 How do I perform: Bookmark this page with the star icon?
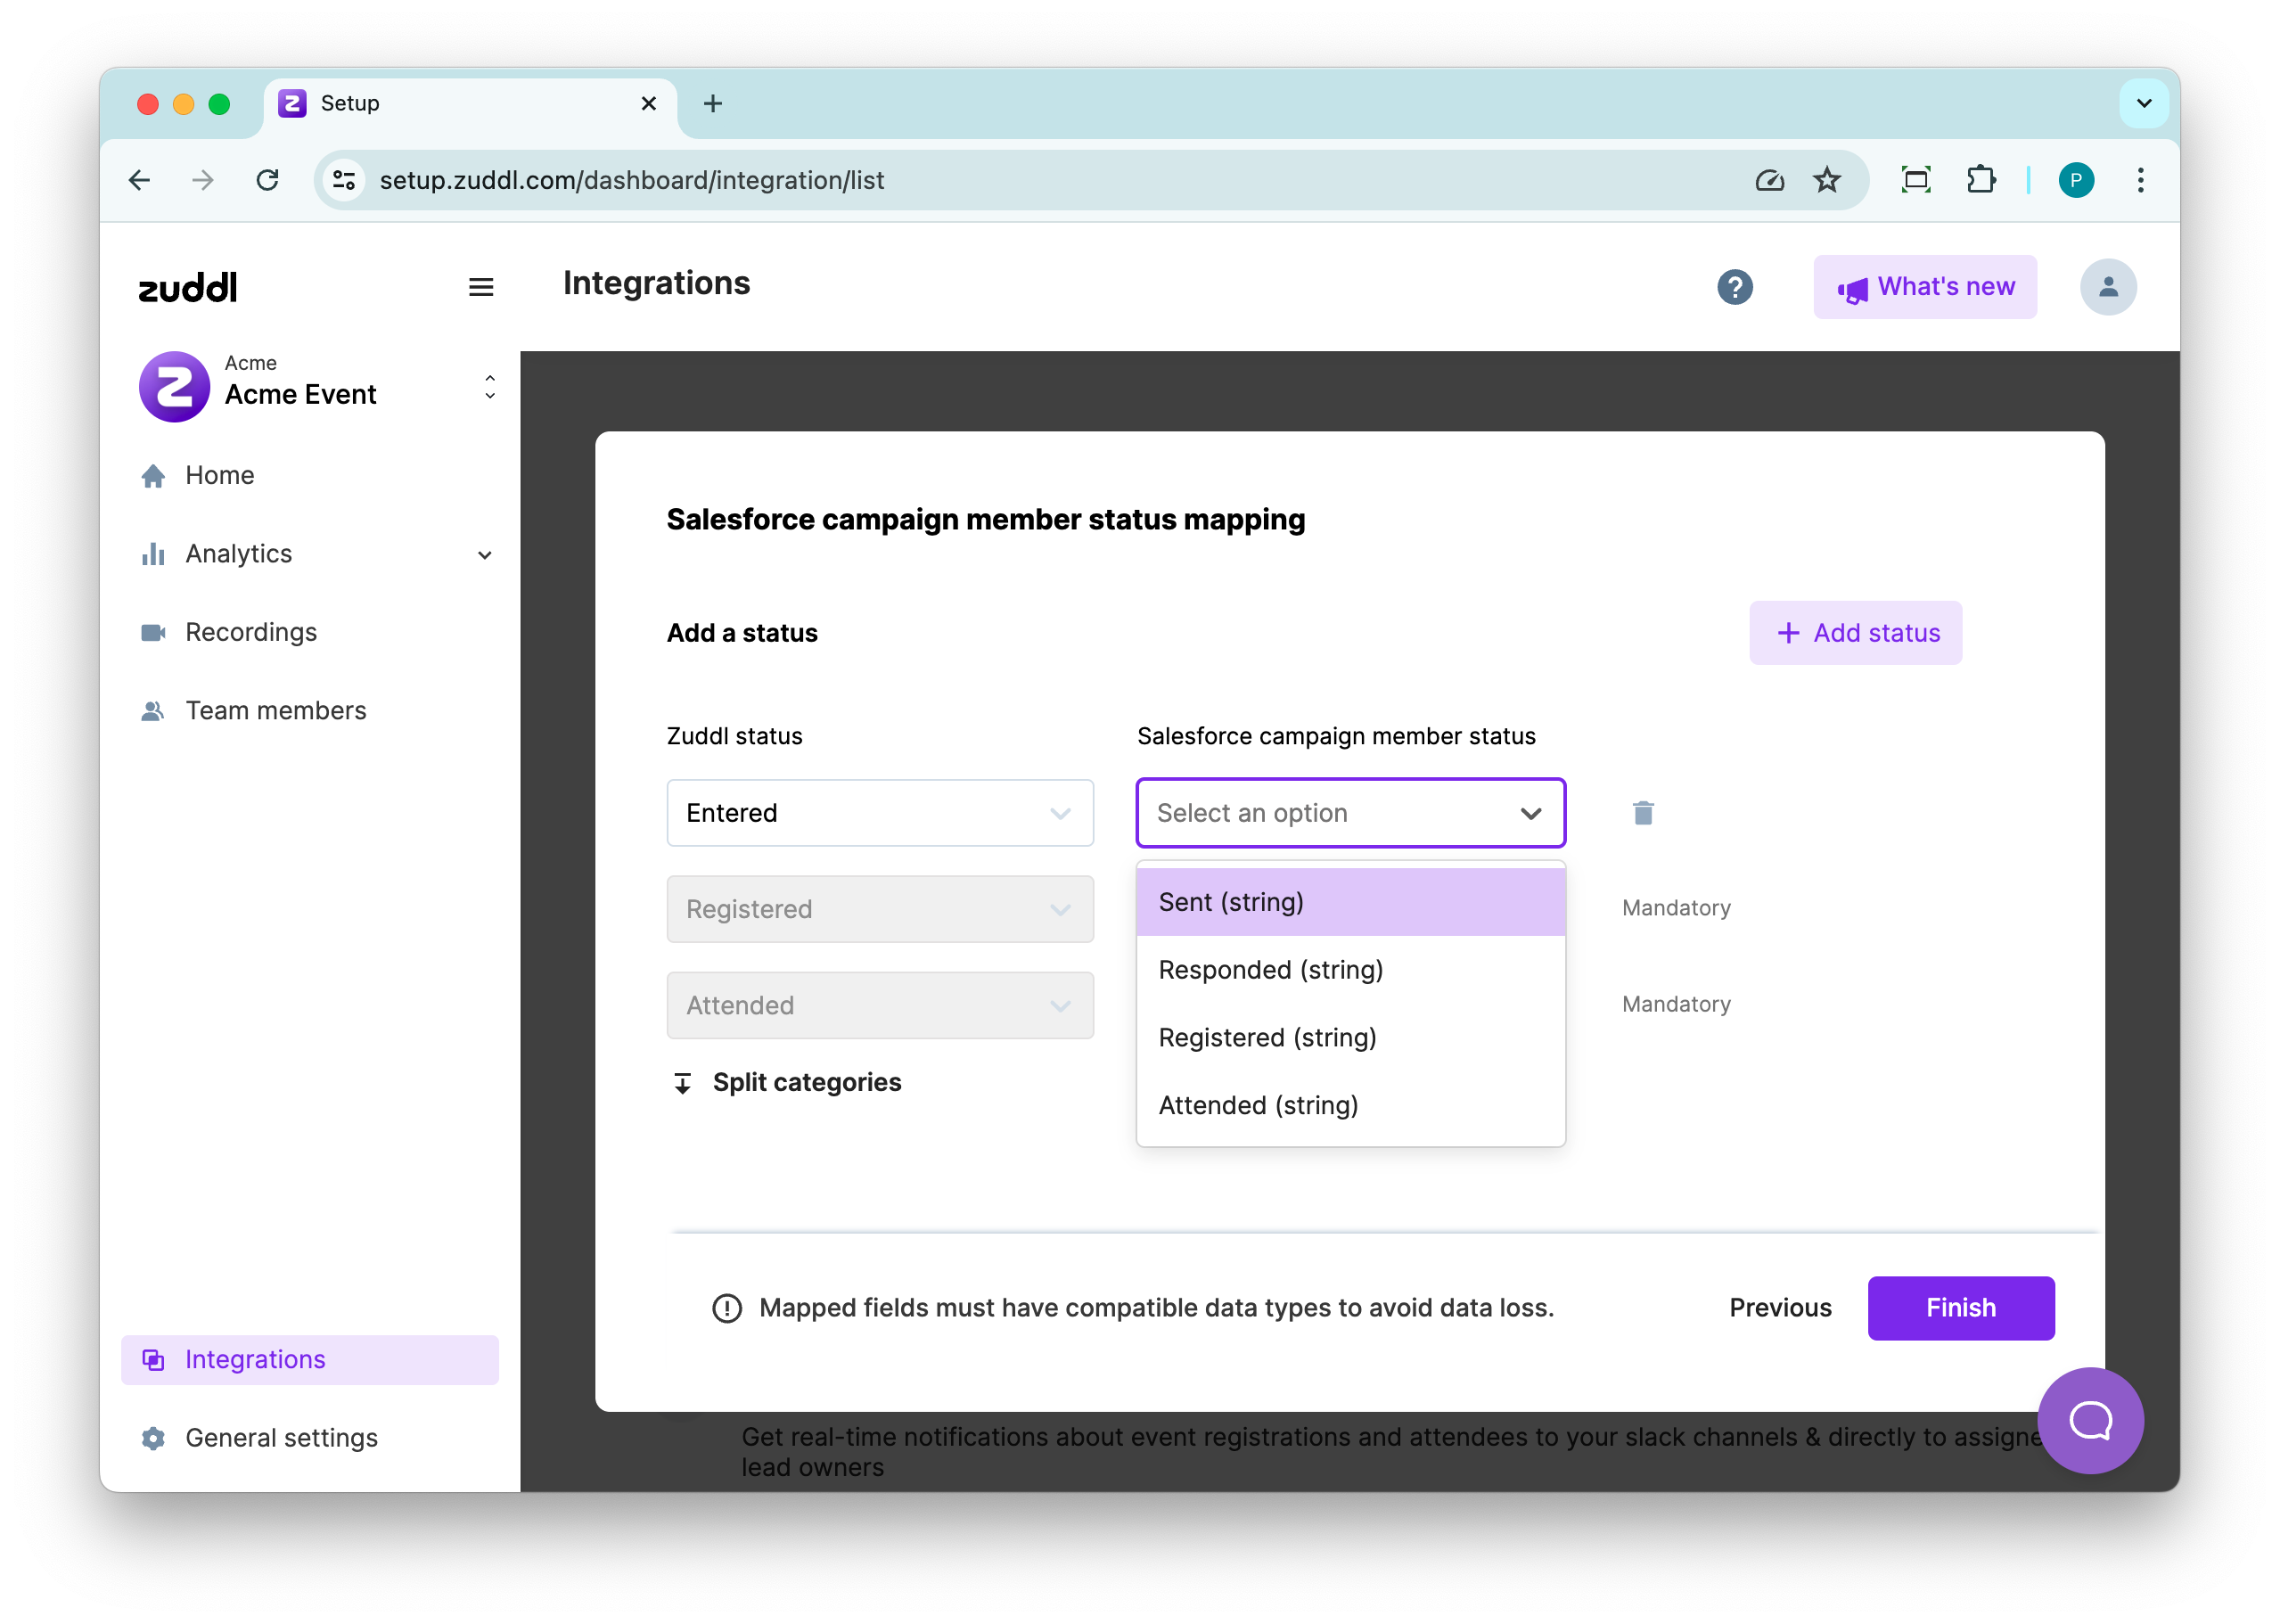click(1827, 180)
